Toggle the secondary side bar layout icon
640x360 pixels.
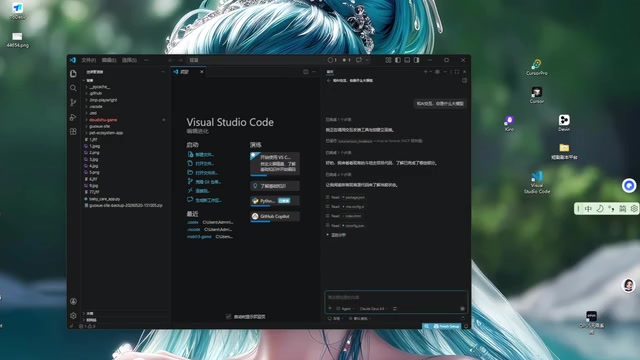[416, 60]
